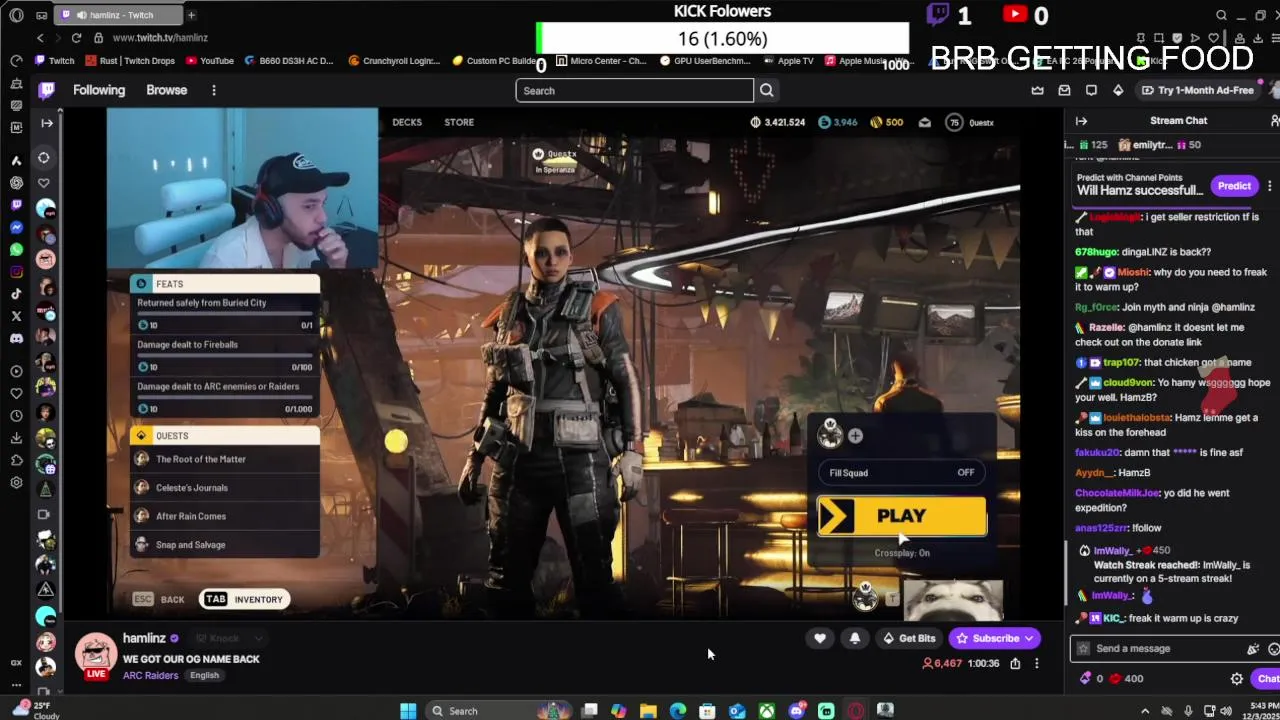
Task: Click the purple Chat button
Action: (1267, 678)
